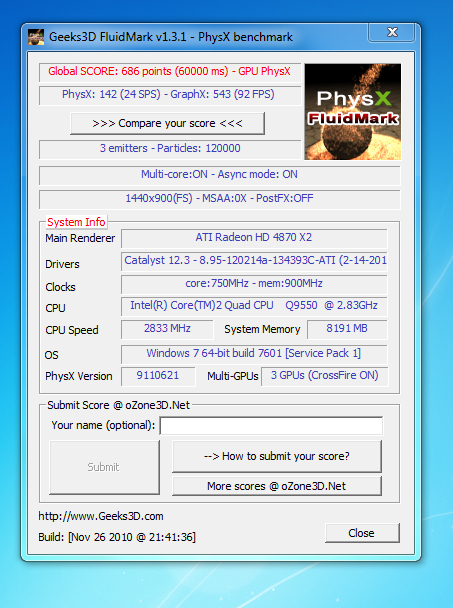453x608 pixels.
Task: Click the 8191 MB system memory field
Action: [347, 329]
